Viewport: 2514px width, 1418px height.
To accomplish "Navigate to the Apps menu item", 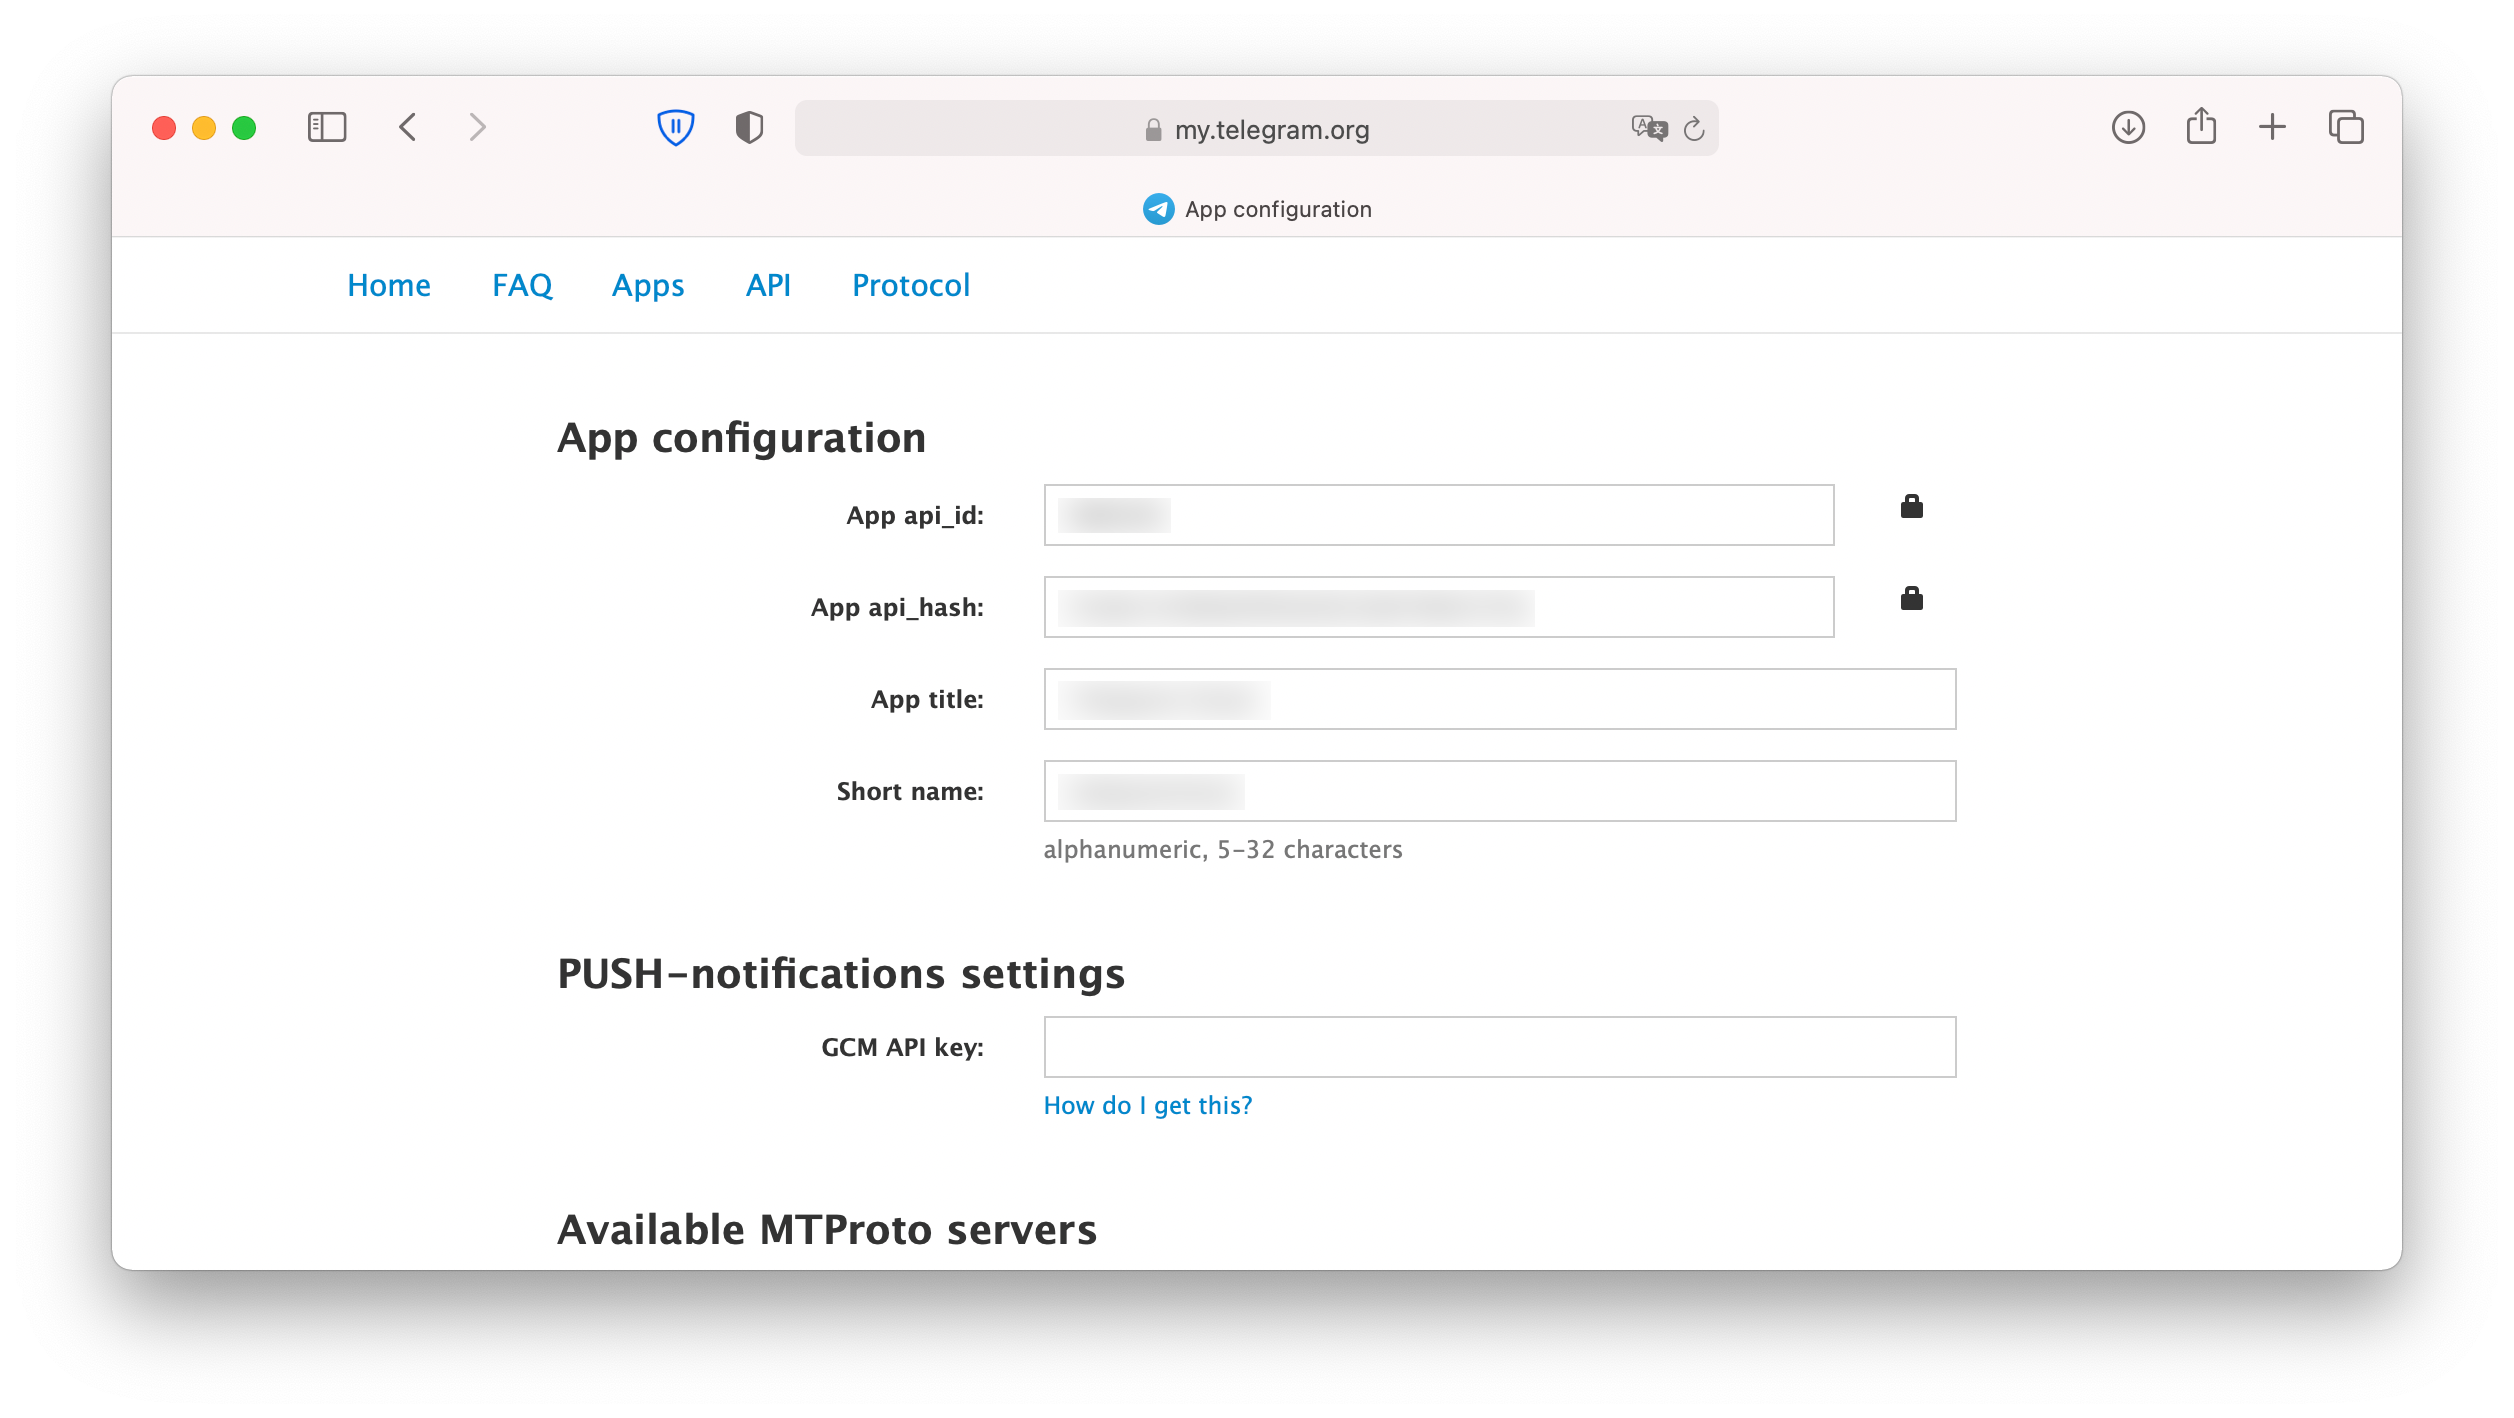I will (648, 285).
